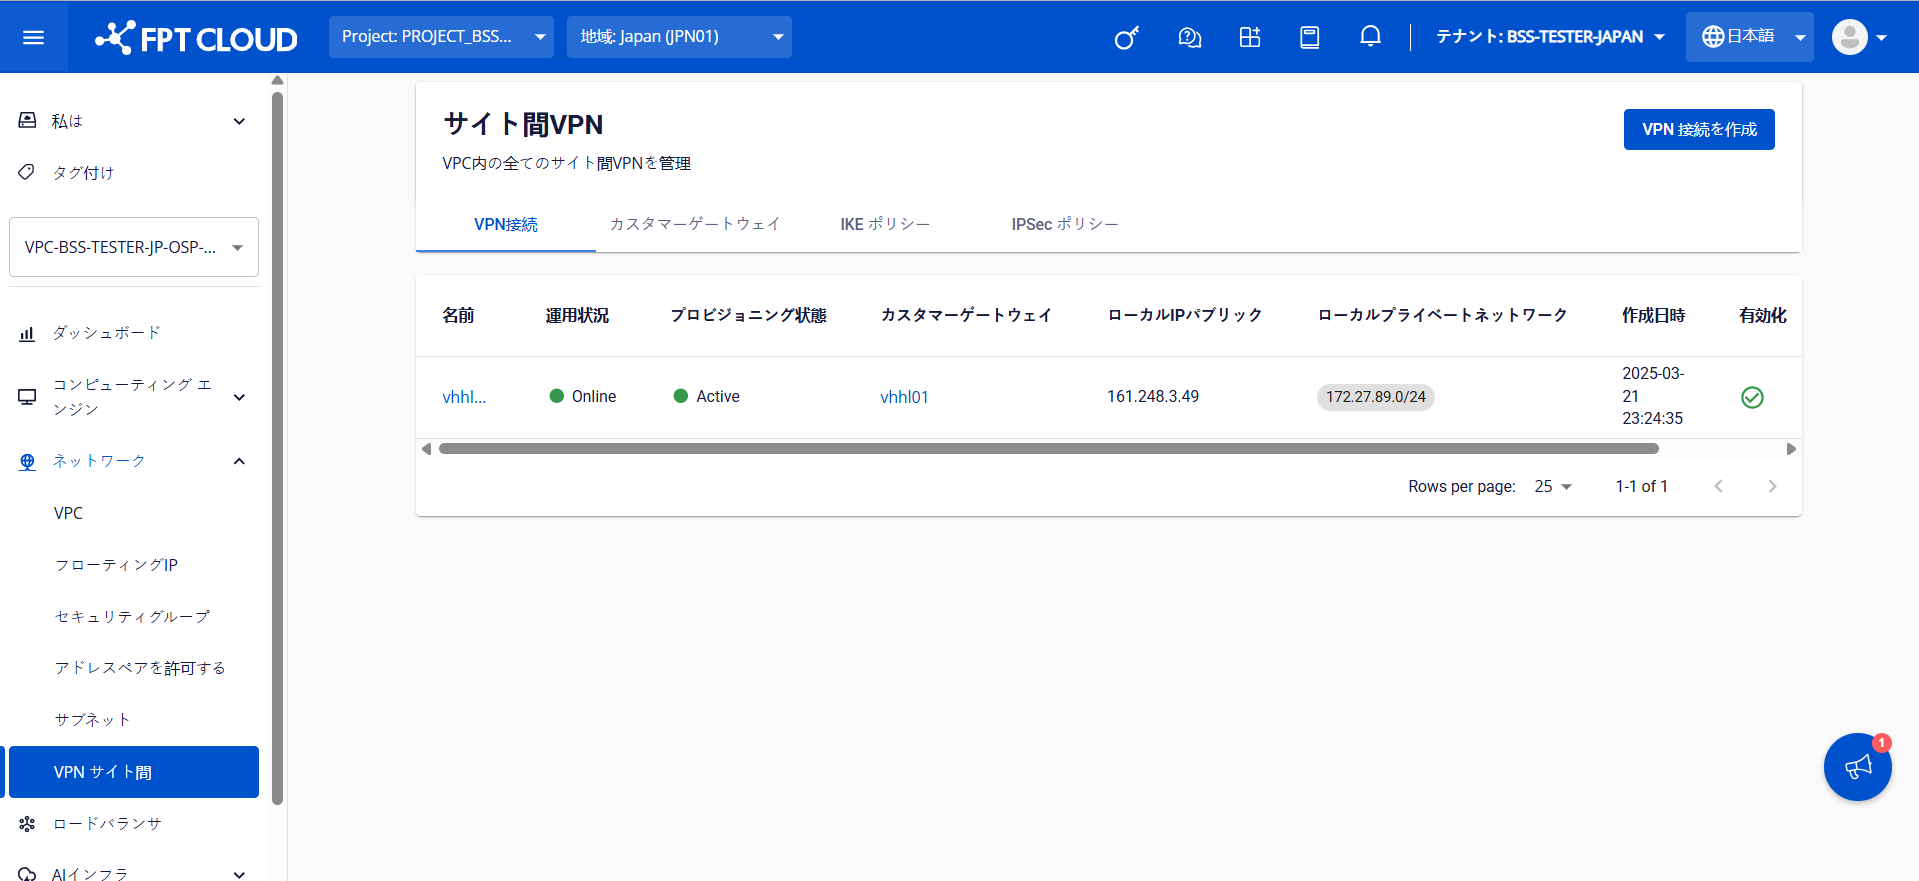Expand the 私は sidebar section

coord(239,121)
